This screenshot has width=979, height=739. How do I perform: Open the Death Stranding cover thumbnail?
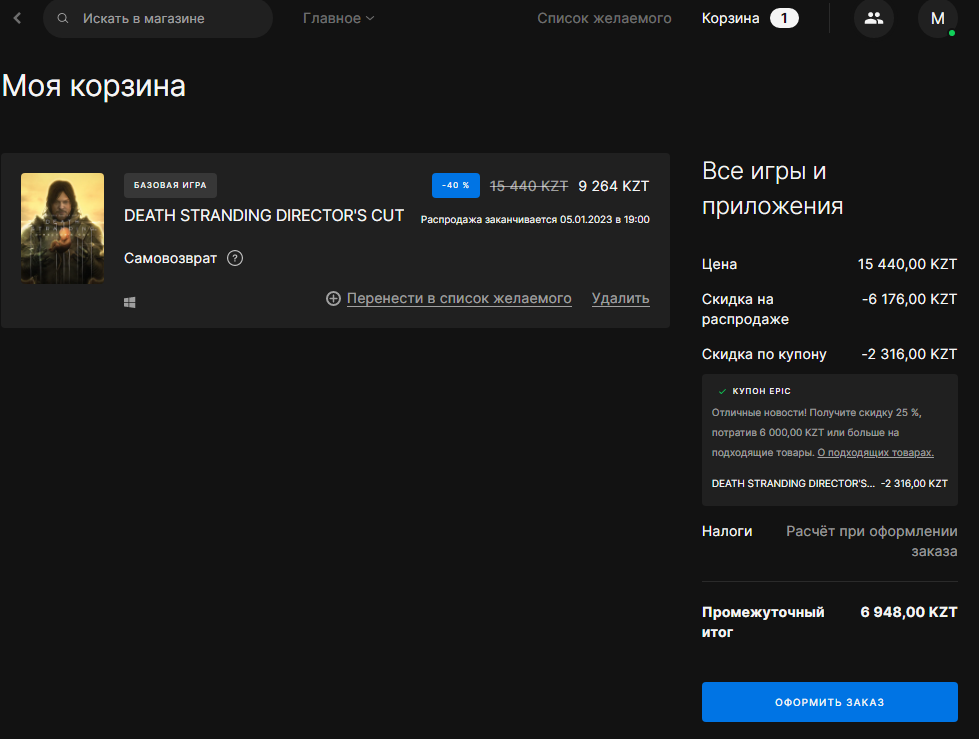[62, 228]
